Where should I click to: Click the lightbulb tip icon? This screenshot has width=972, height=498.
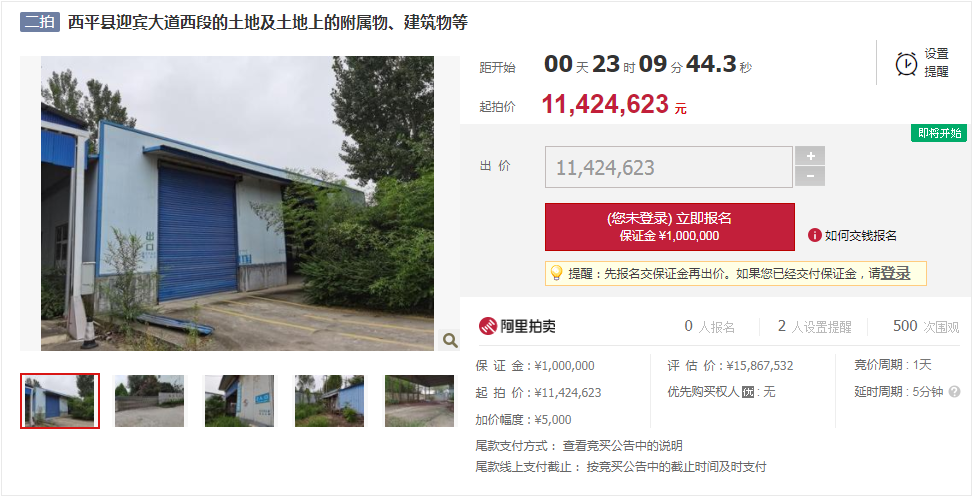[556, 273]
